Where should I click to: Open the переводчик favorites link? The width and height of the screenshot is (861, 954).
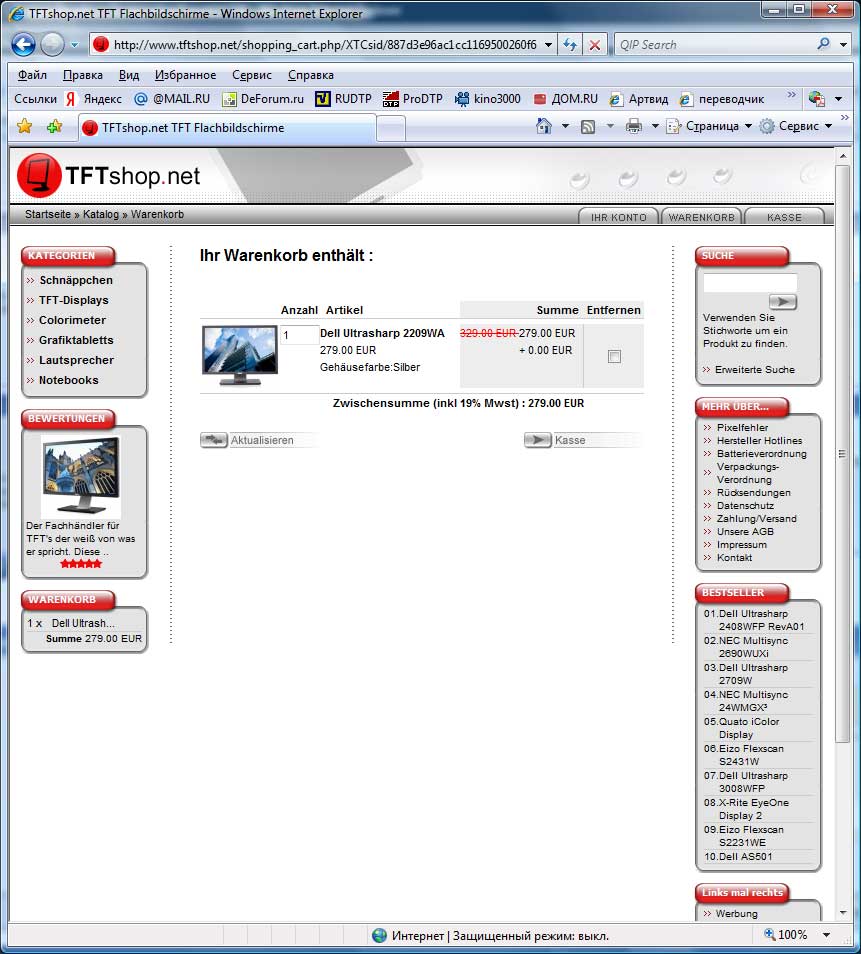pyautogui.click(x=722, y=99)
